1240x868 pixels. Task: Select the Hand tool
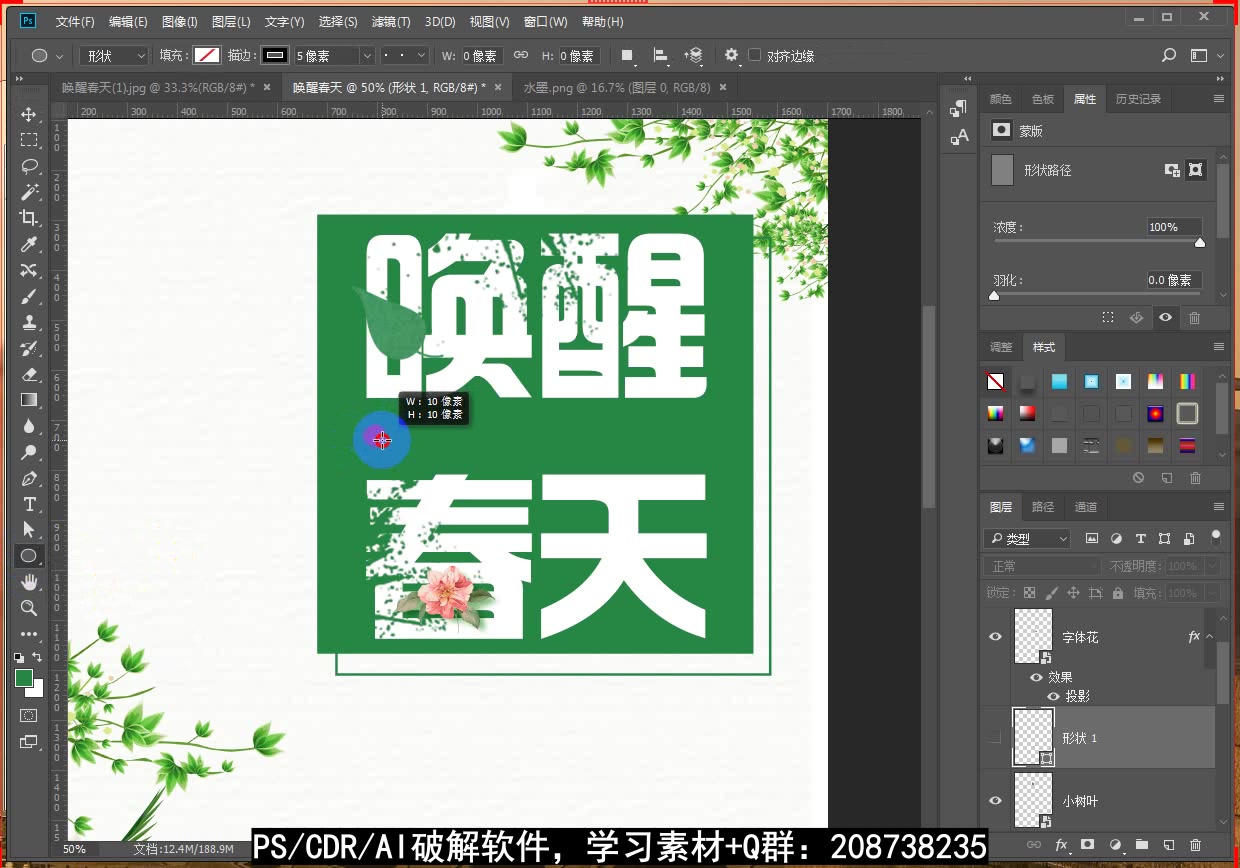click(x=29, y=582)
